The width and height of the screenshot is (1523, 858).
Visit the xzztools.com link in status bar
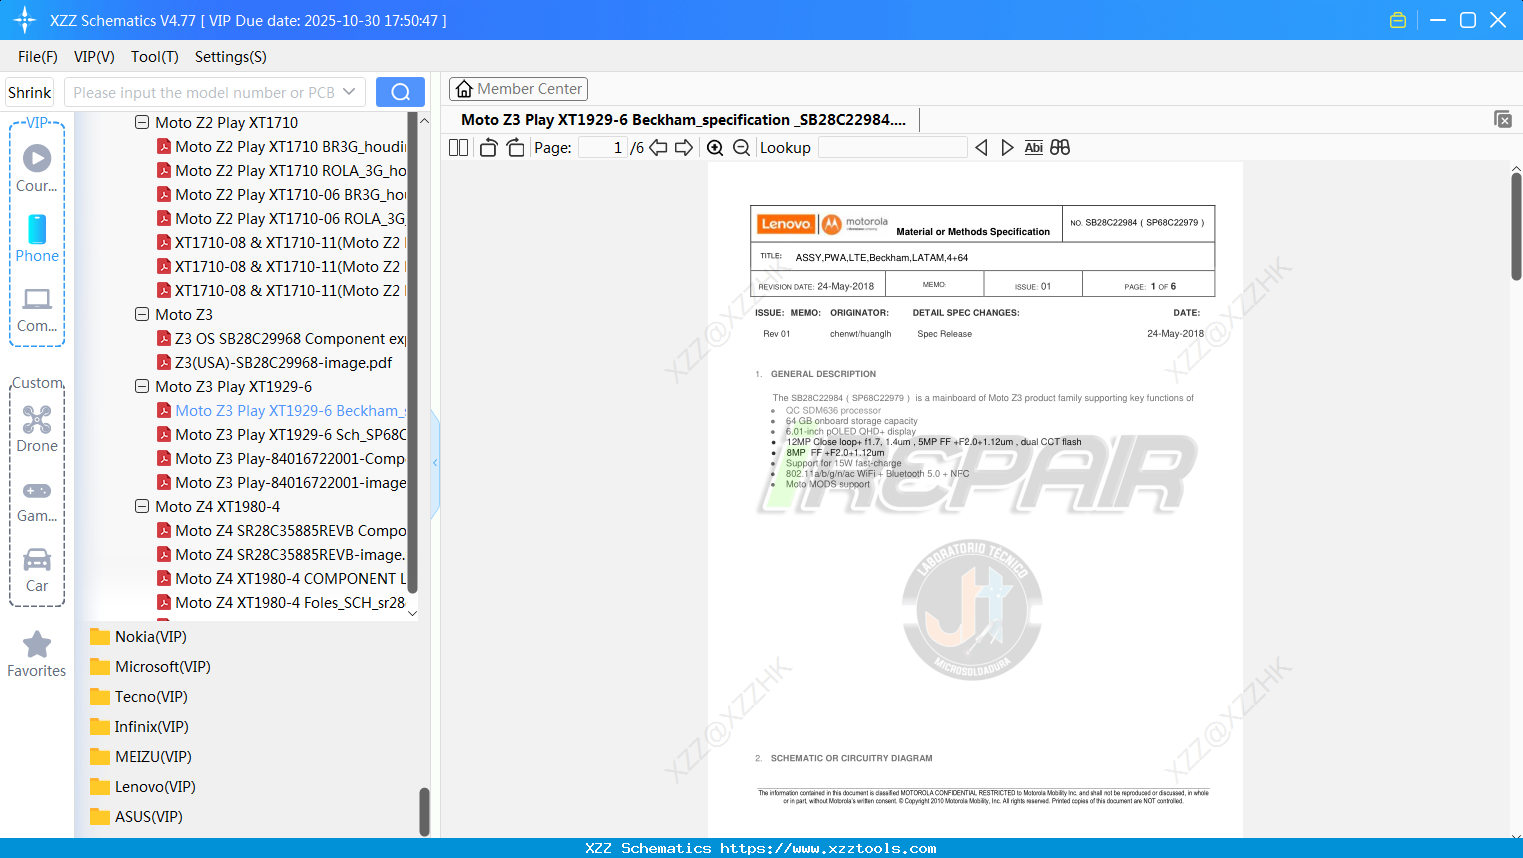point(828,848)
